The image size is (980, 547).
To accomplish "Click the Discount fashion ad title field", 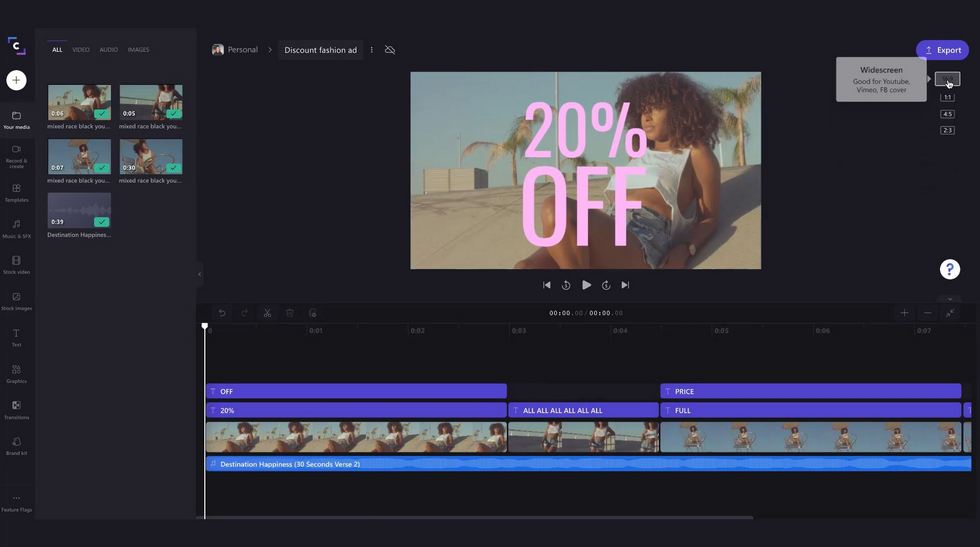I will point(321,50).
